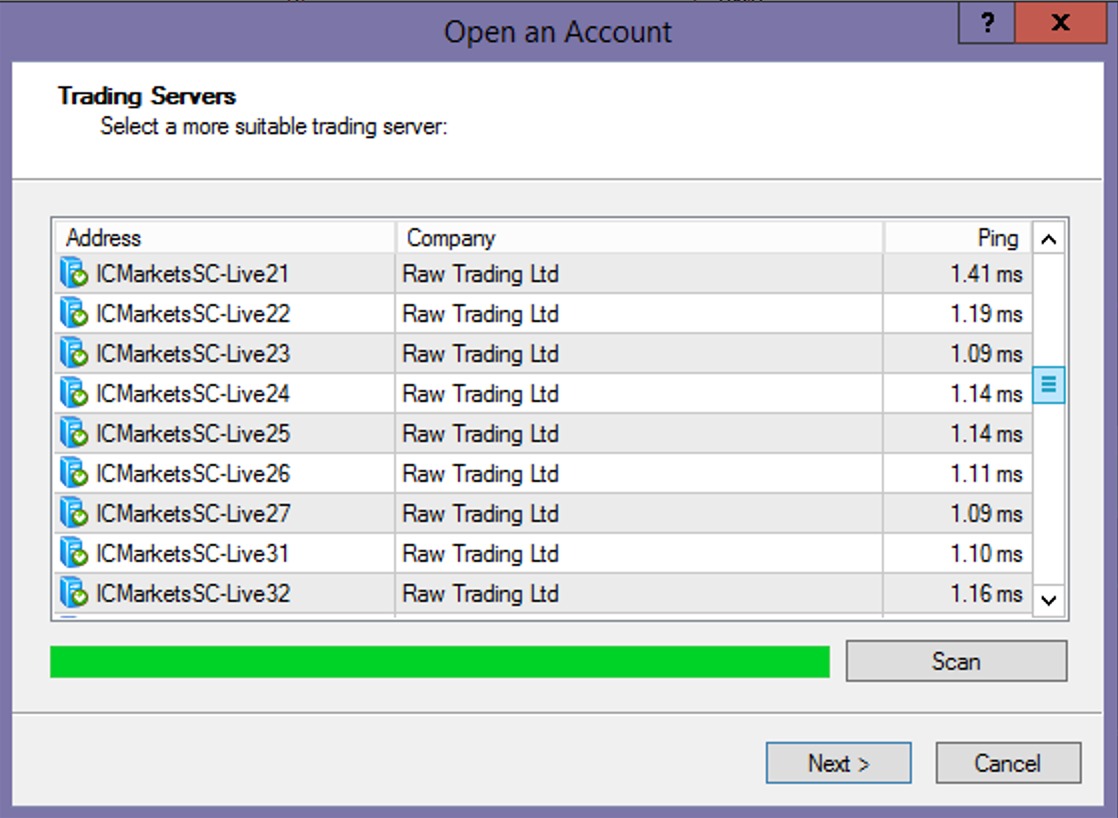Select the ICMarketsSC-Live31 server address
This screenshot has height=818, width=1118.
[x=193, y=553]
